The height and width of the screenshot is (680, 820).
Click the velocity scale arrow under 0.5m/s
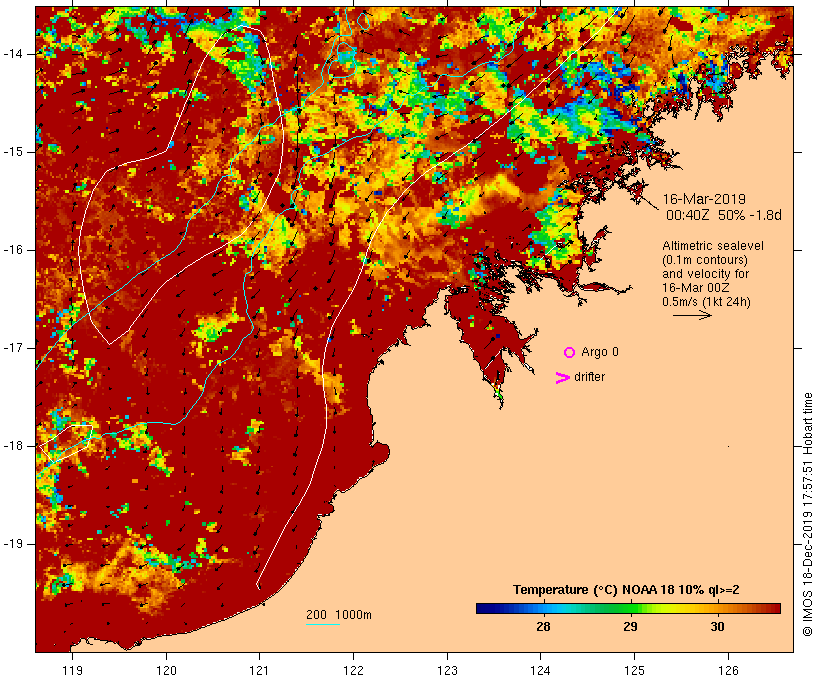(692, 315)
